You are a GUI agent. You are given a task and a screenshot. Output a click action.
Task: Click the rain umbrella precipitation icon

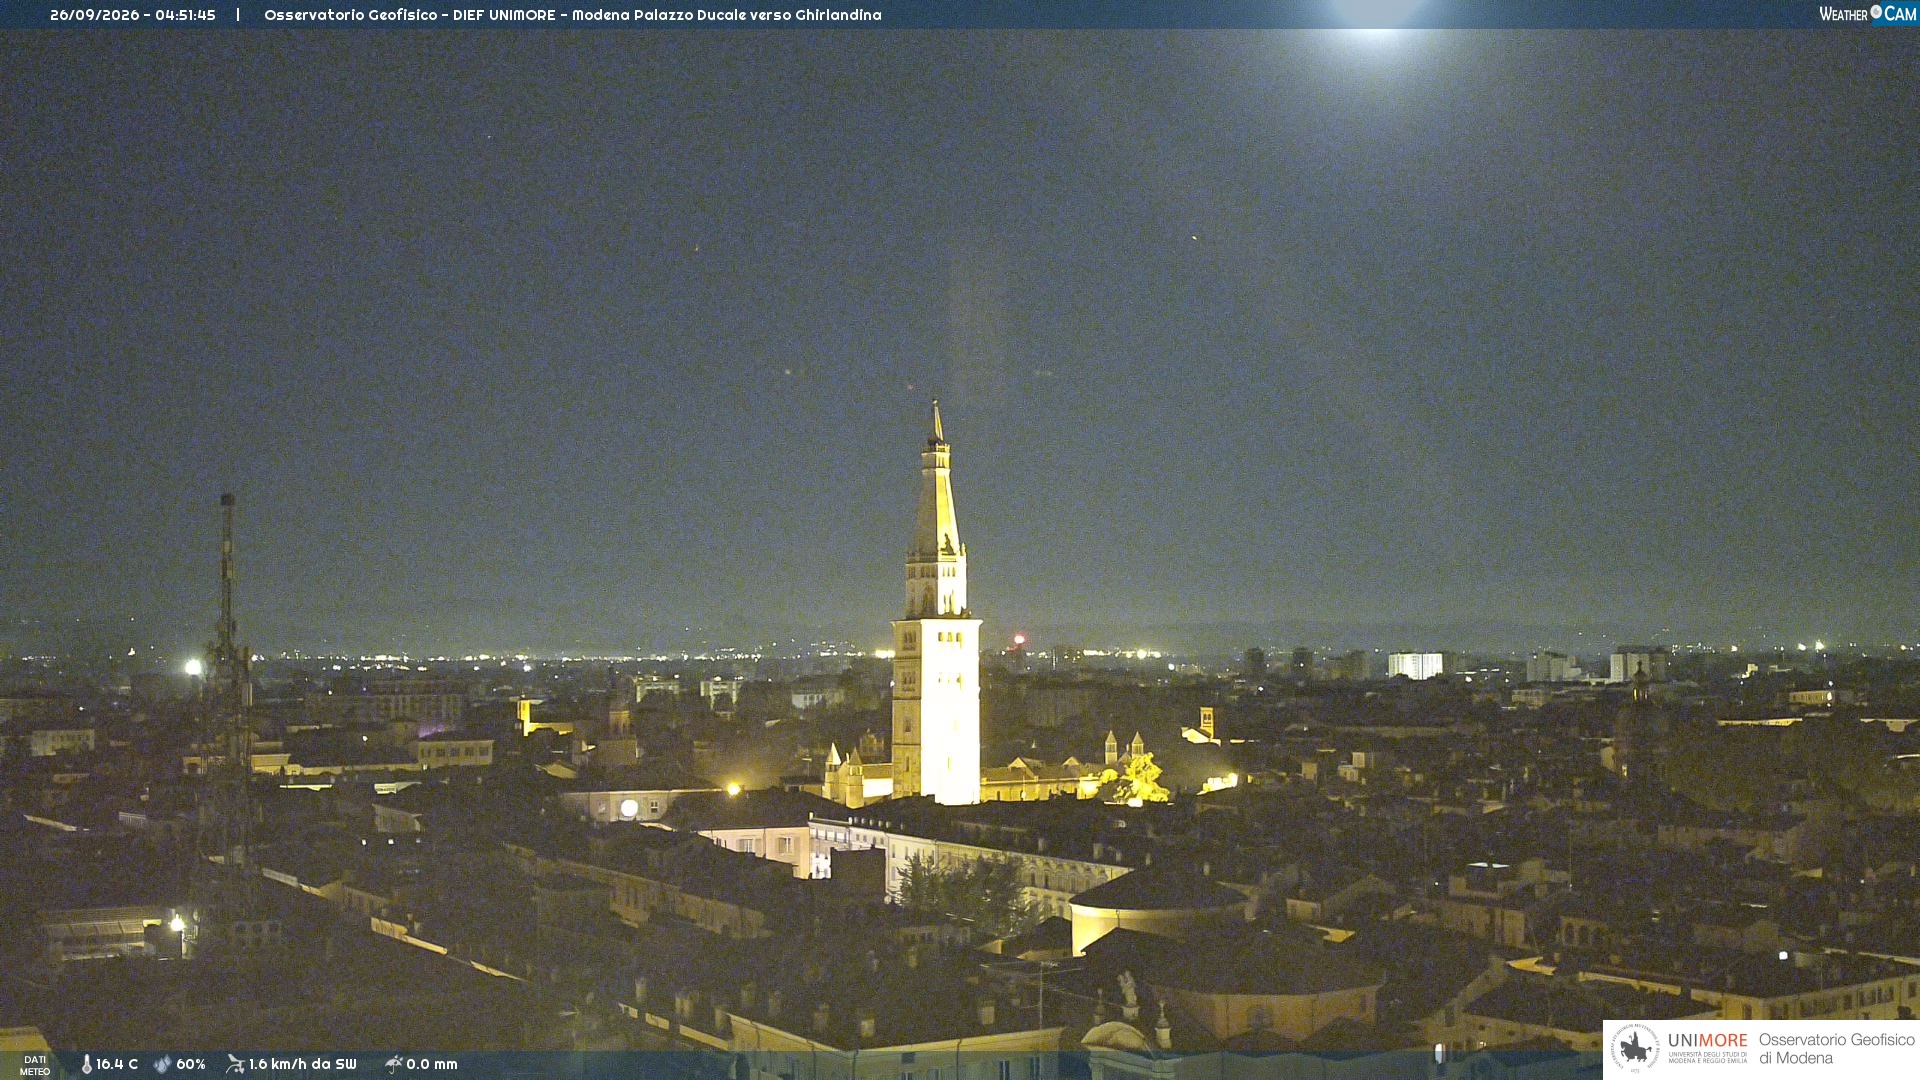394,1064
